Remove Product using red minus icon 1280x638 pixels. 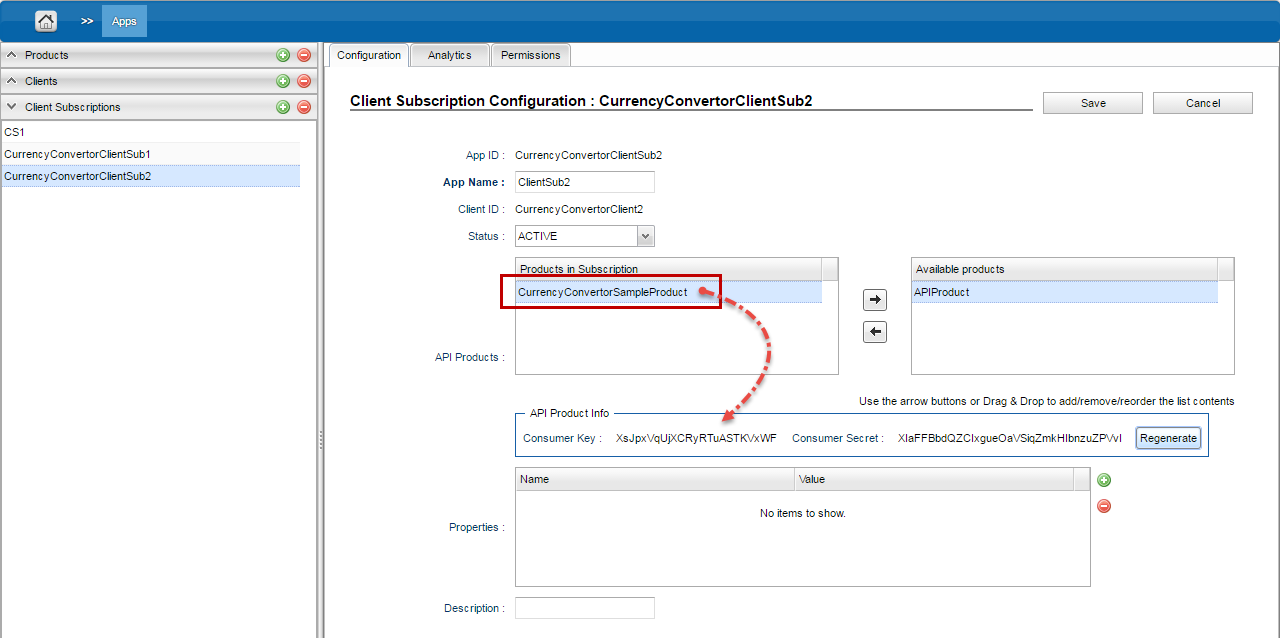(x=304, y=55)
